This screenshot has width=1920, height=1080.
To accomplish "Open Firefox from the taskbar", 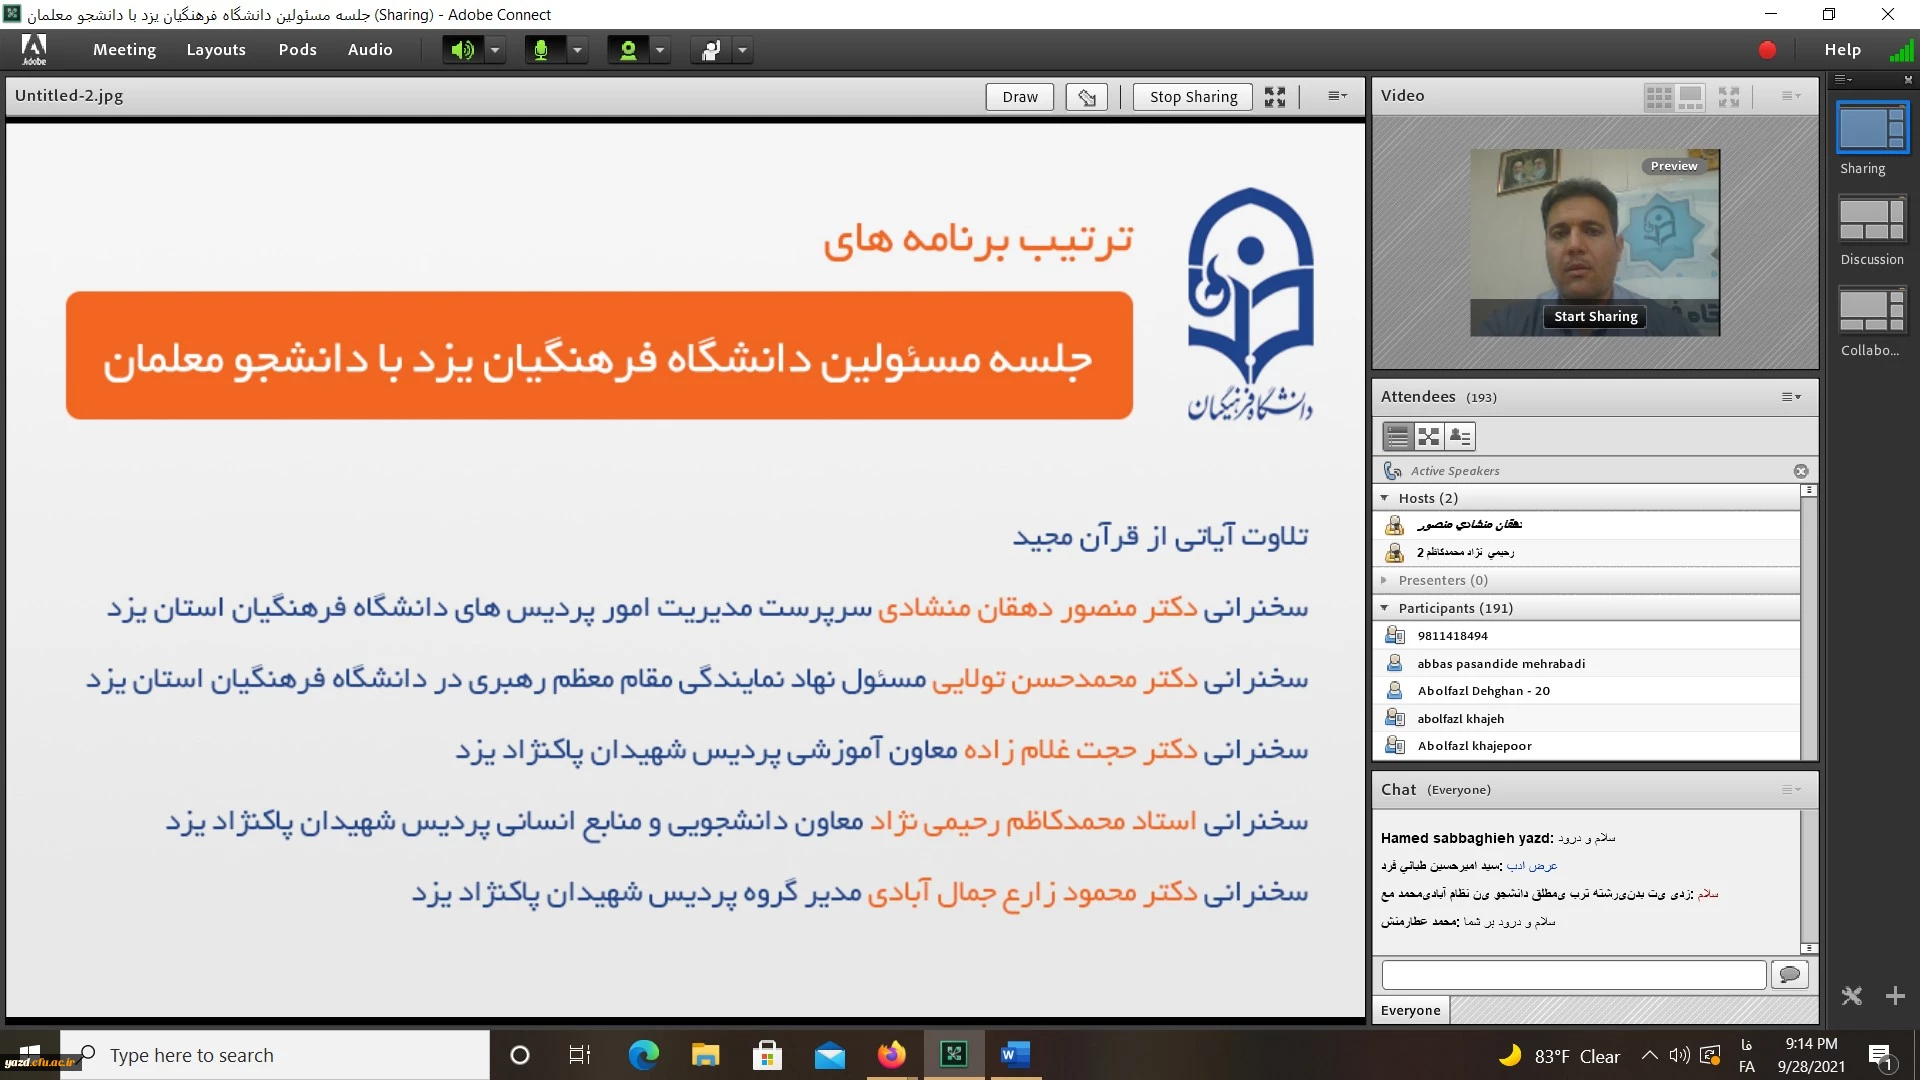I will pos(891,1055).
